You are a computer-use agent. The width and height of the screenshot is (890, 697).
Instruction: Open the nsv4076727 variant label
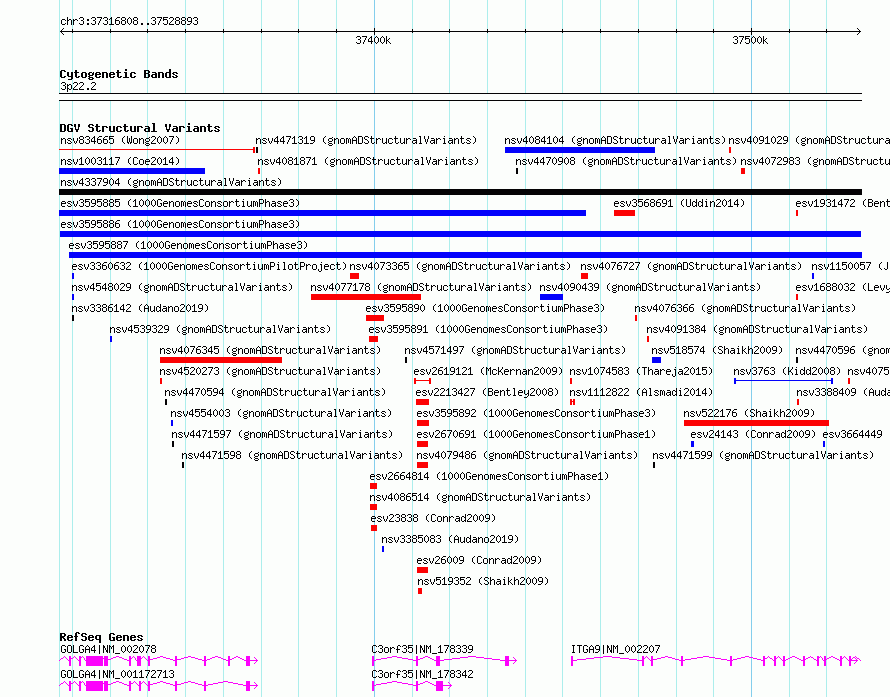point(691,266)
